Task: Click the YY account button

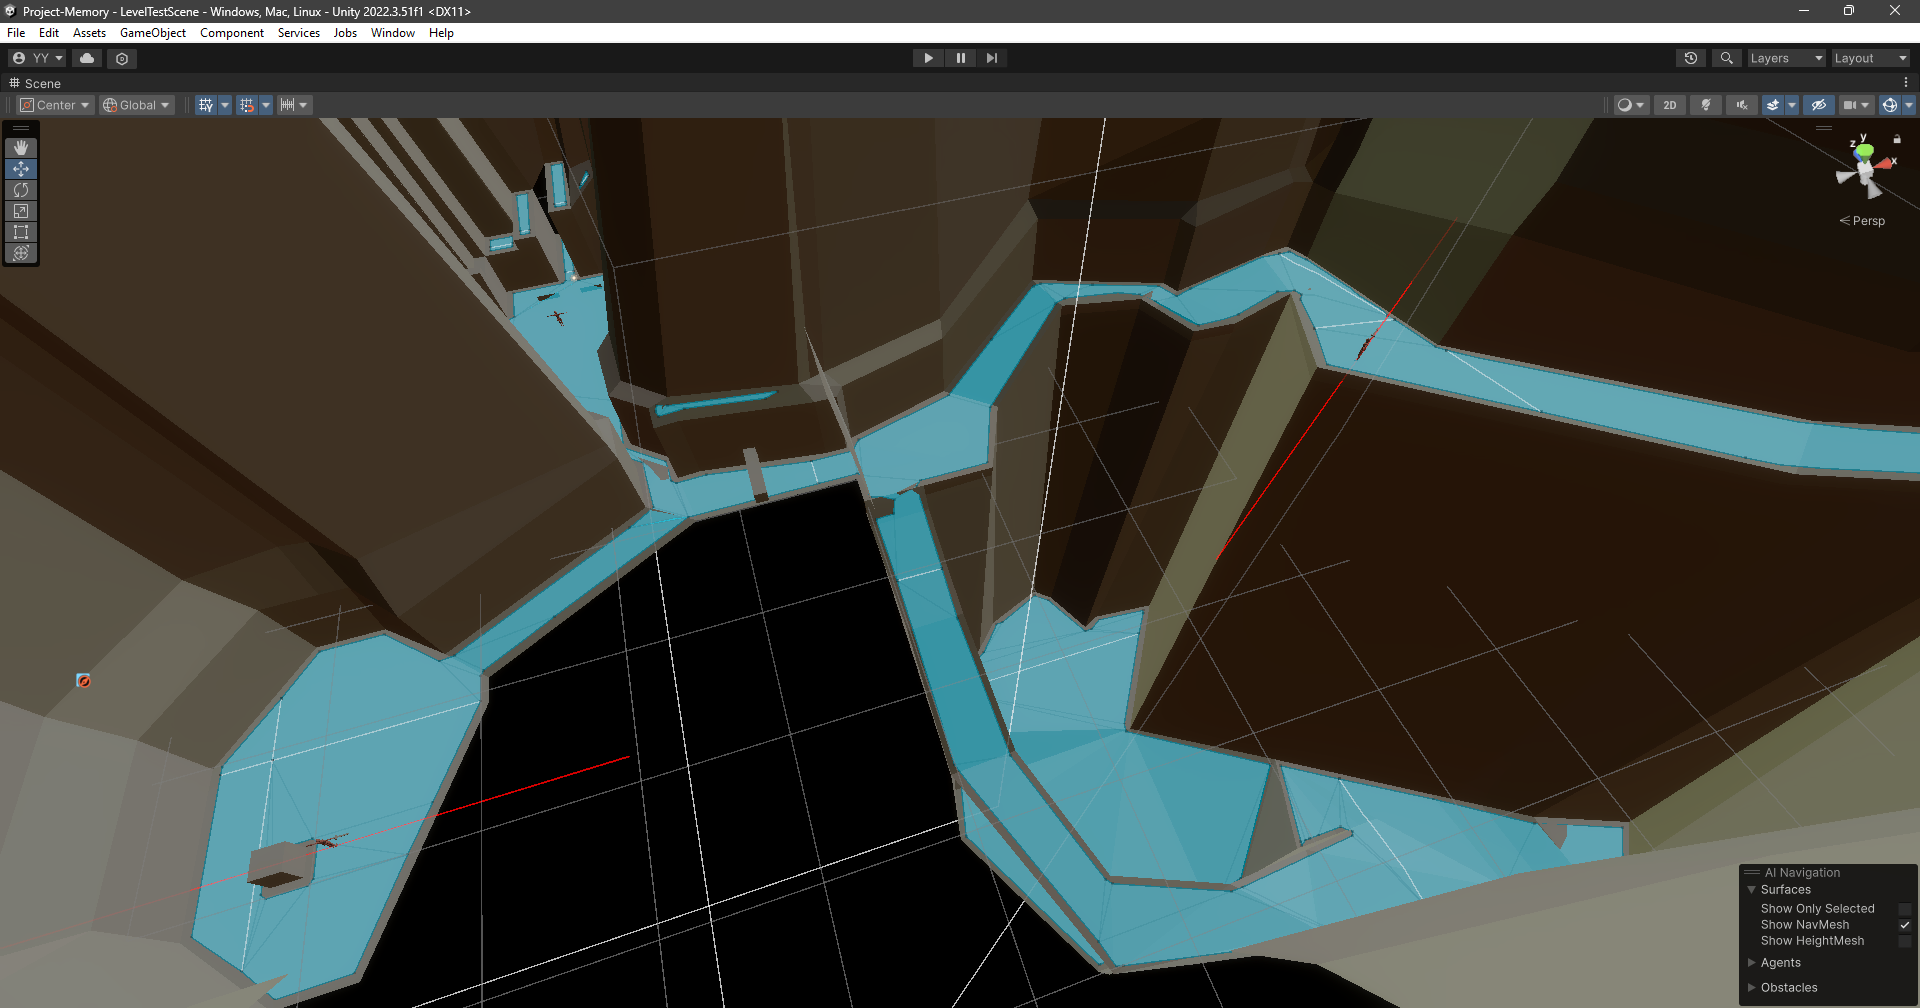Action: click(x=36, y=58)
